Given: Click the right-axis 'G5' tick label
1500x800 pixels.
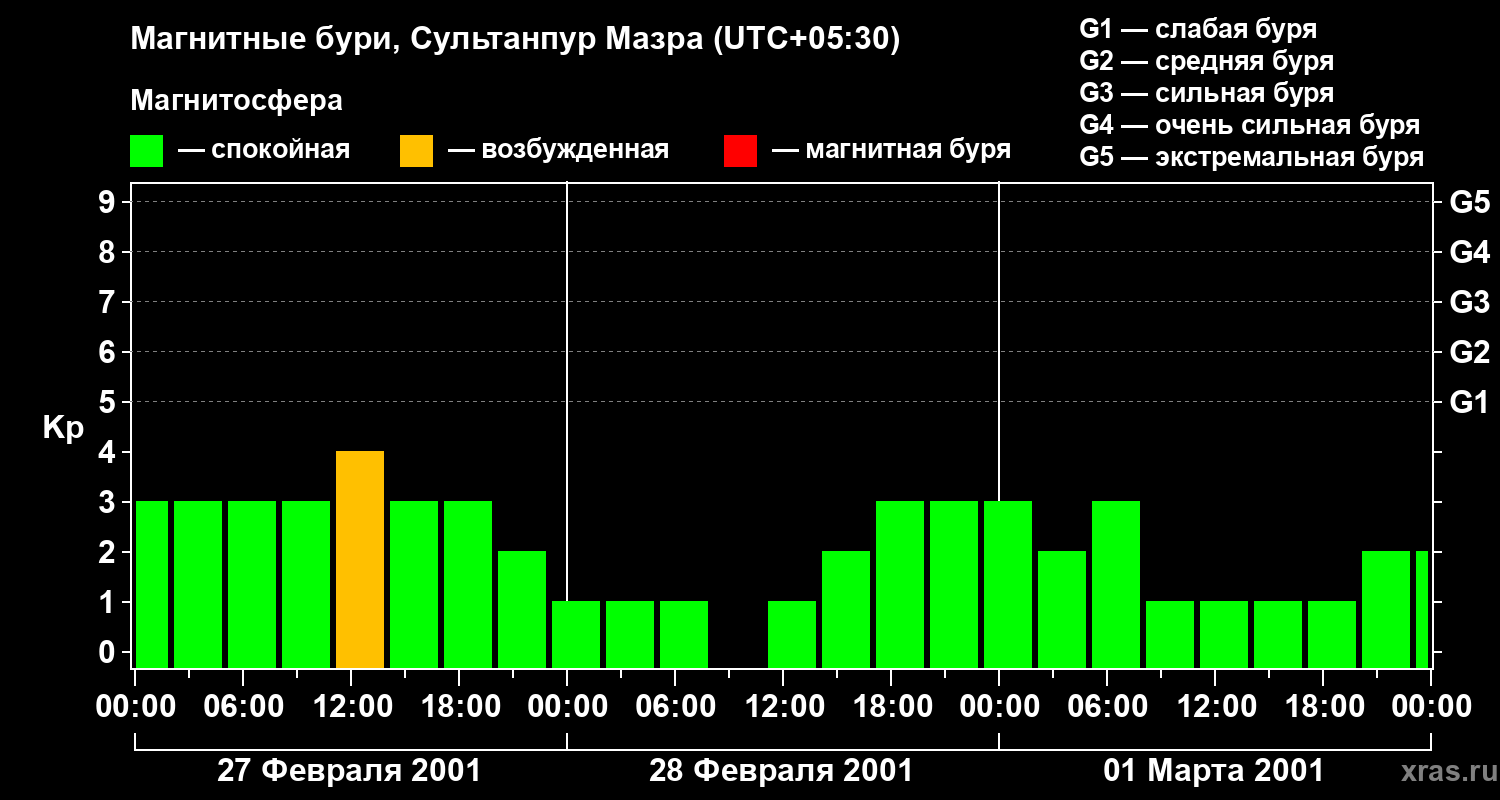Looking at the screenshot, I should point(1469,202).
